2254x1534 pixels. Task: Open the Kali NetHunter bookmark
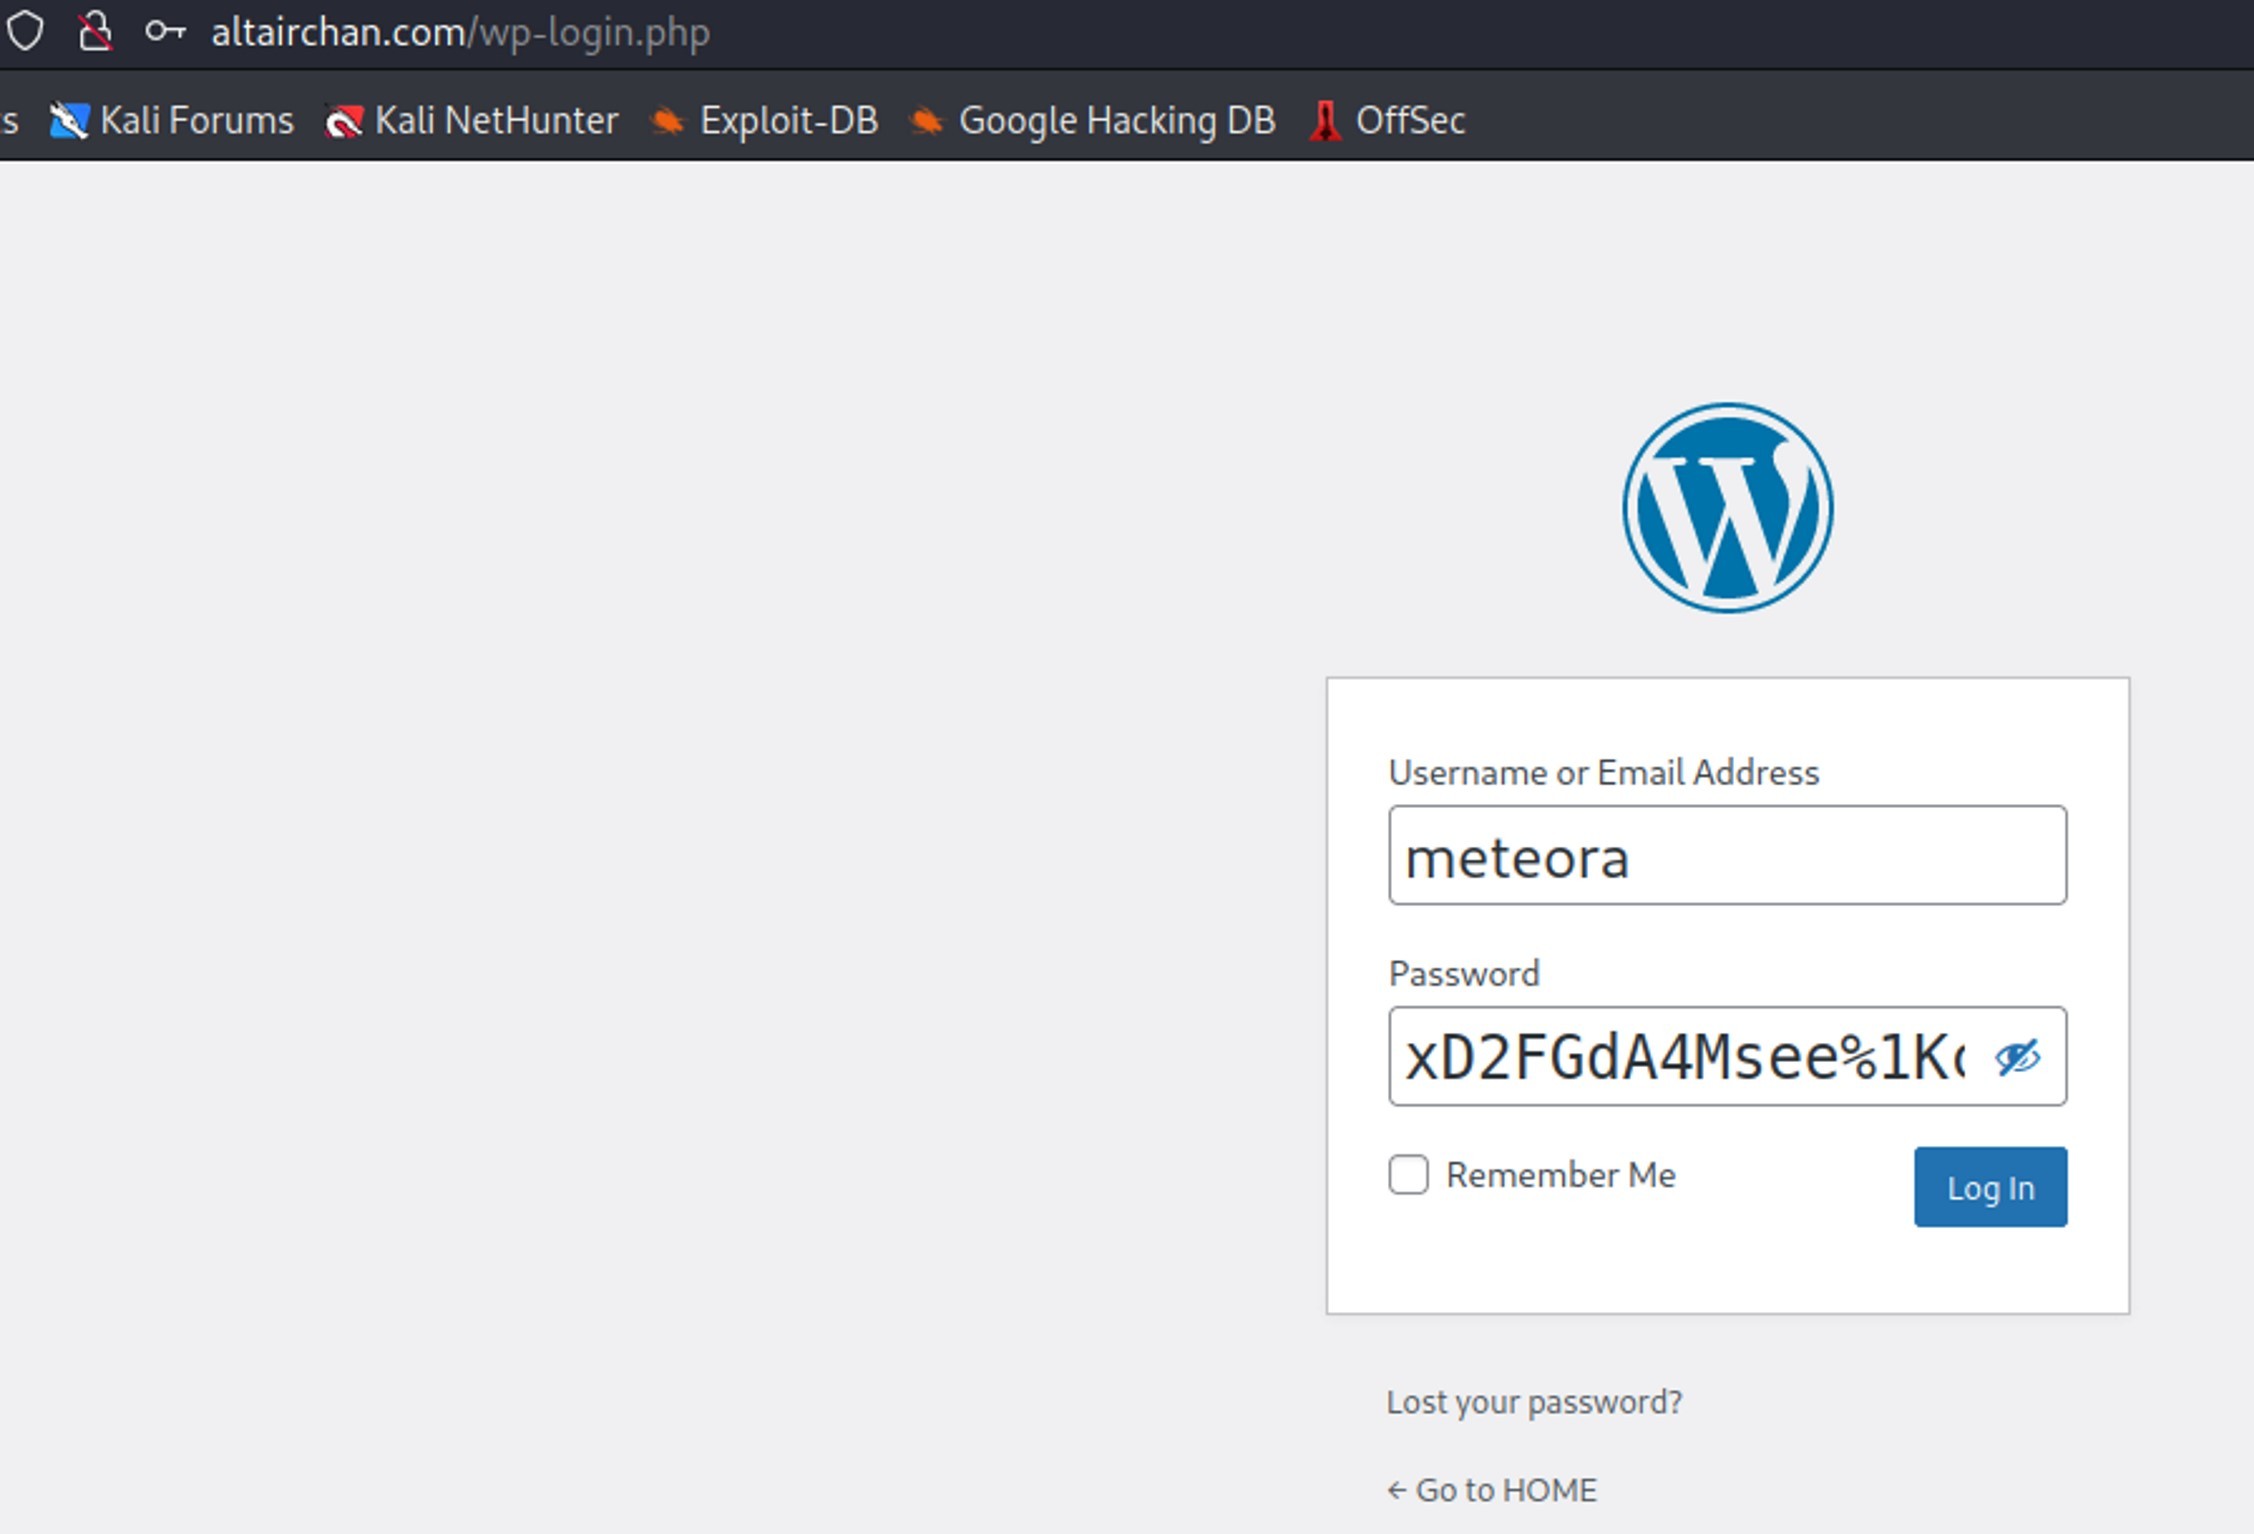click(472, 120)
